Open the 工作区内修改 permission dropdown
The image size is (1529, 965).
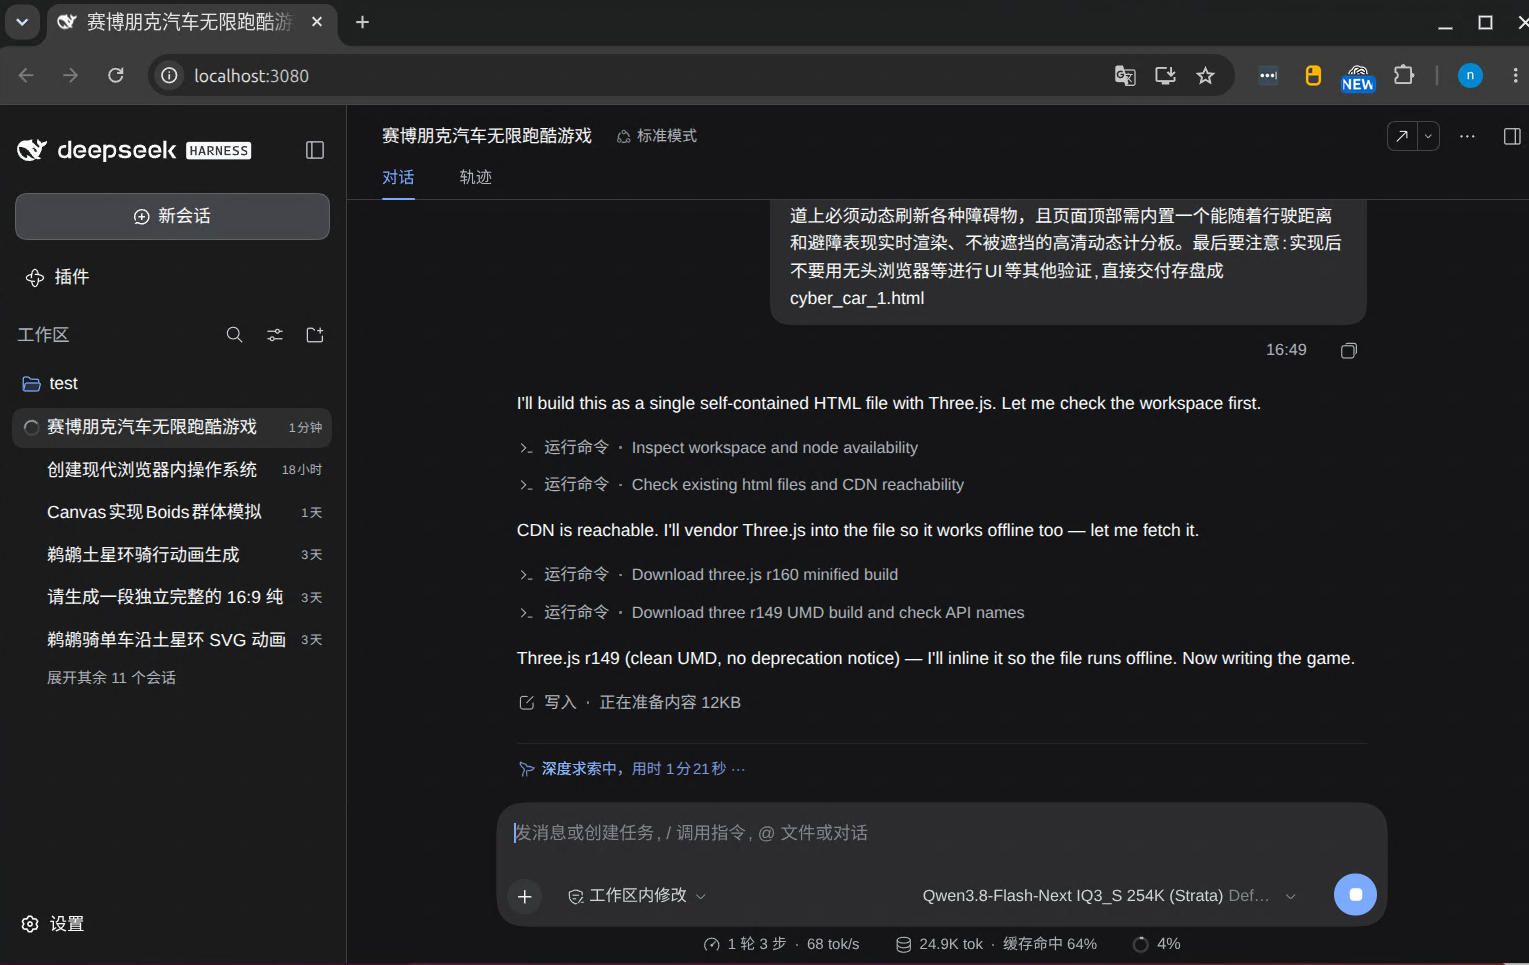click(x=637, y=896)
